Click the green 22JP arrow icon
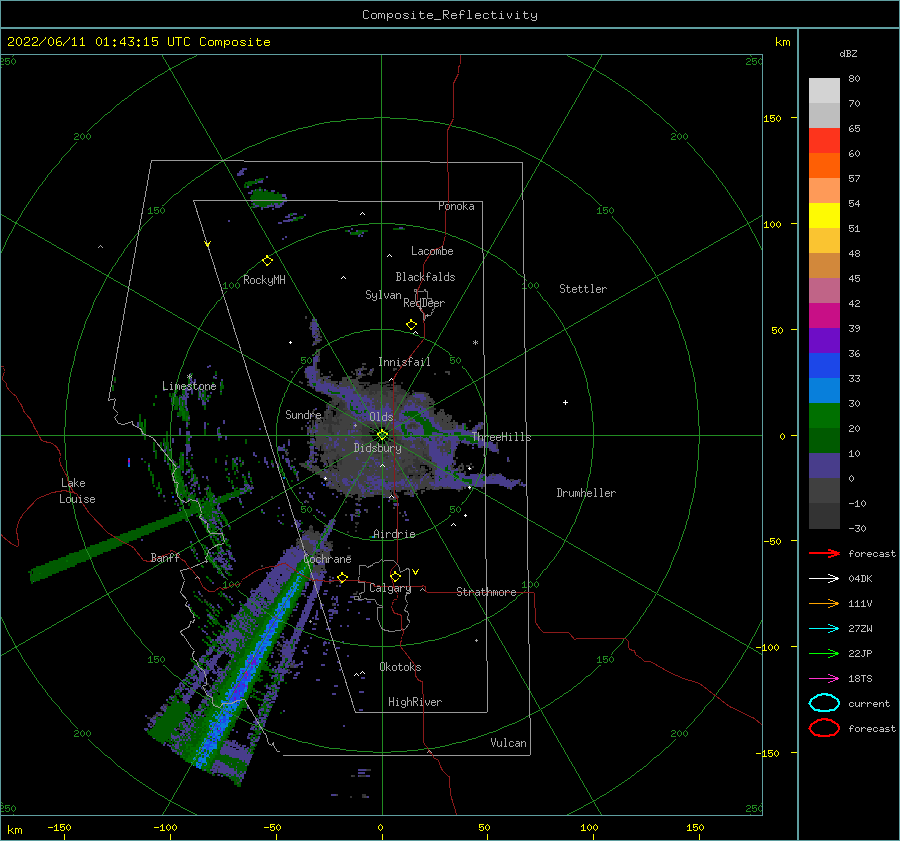The width and height of the screenshot is (900, 841). [824, 653]
